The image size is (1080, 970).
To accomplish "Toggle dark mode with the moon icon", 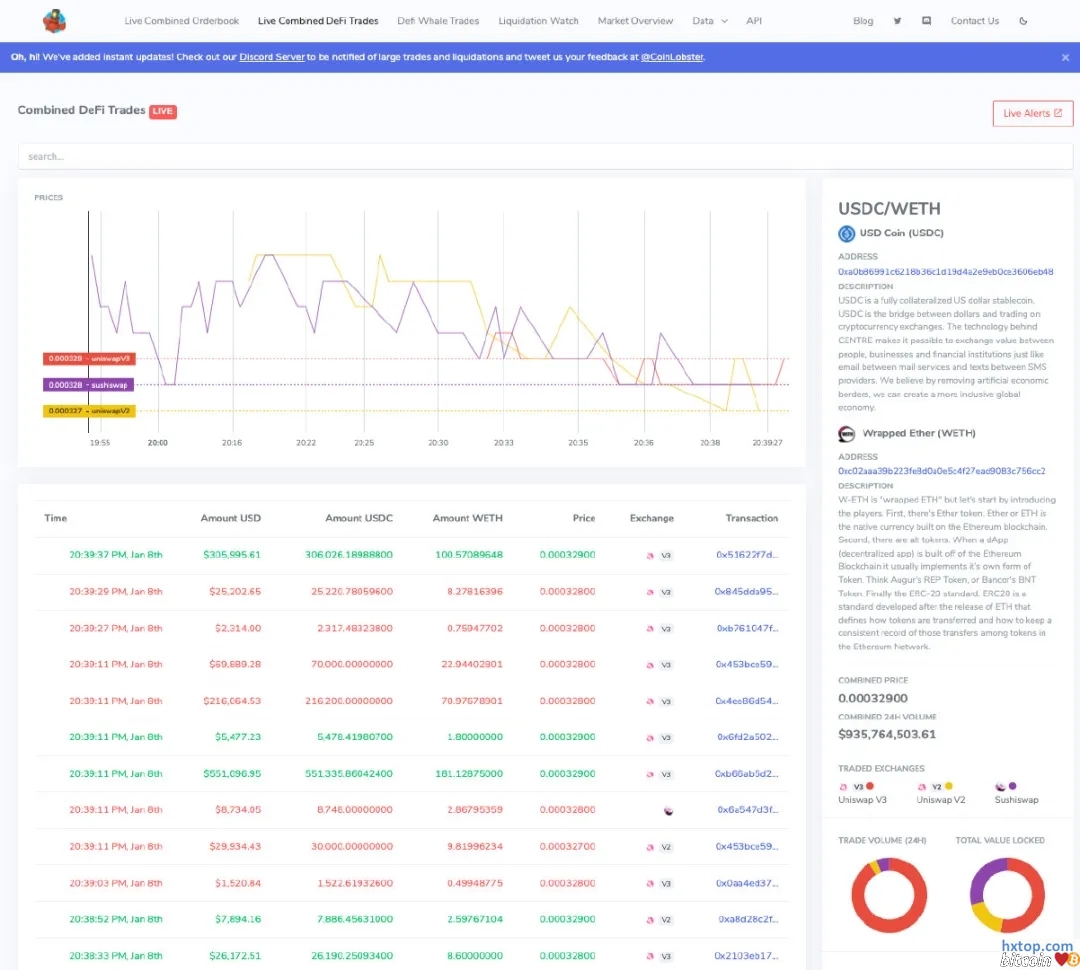I will pos(1023,21).
